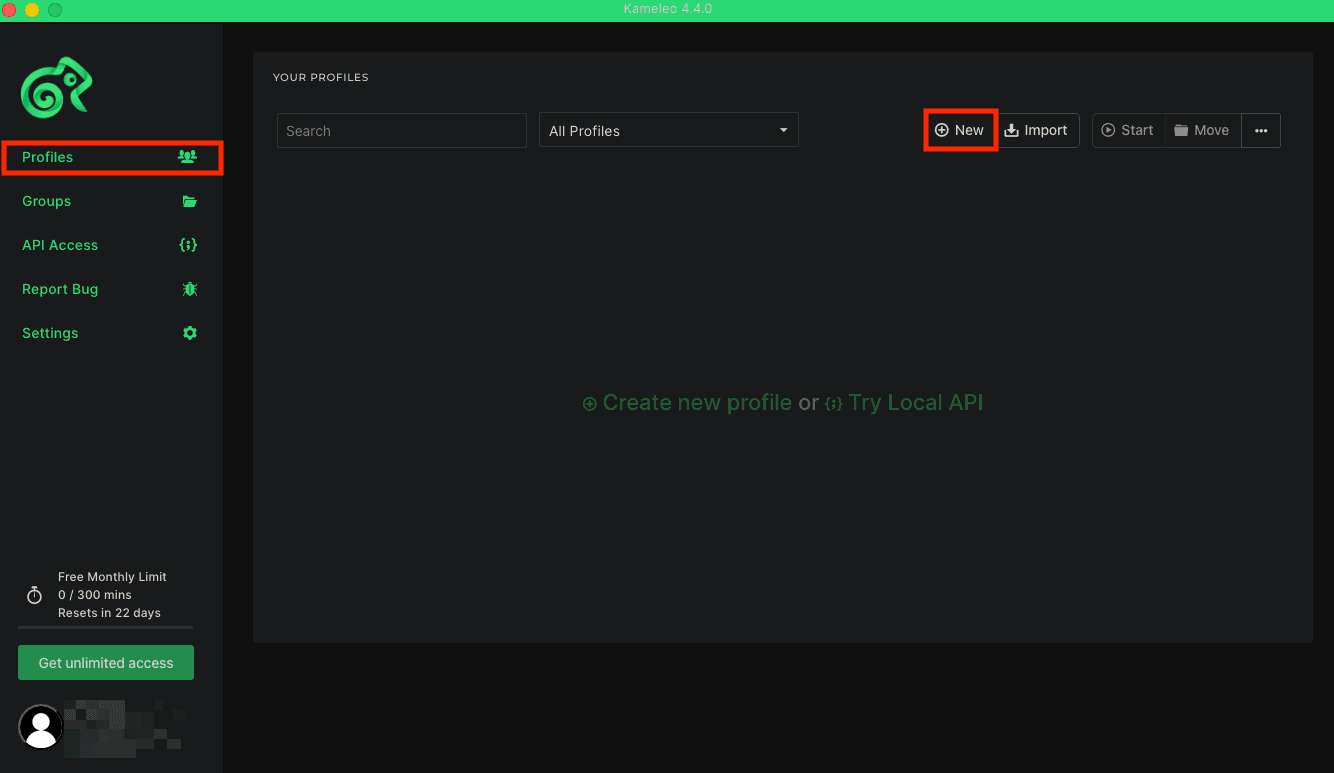
Task: Click the Move box icon
Action: tap(1182, 130)
